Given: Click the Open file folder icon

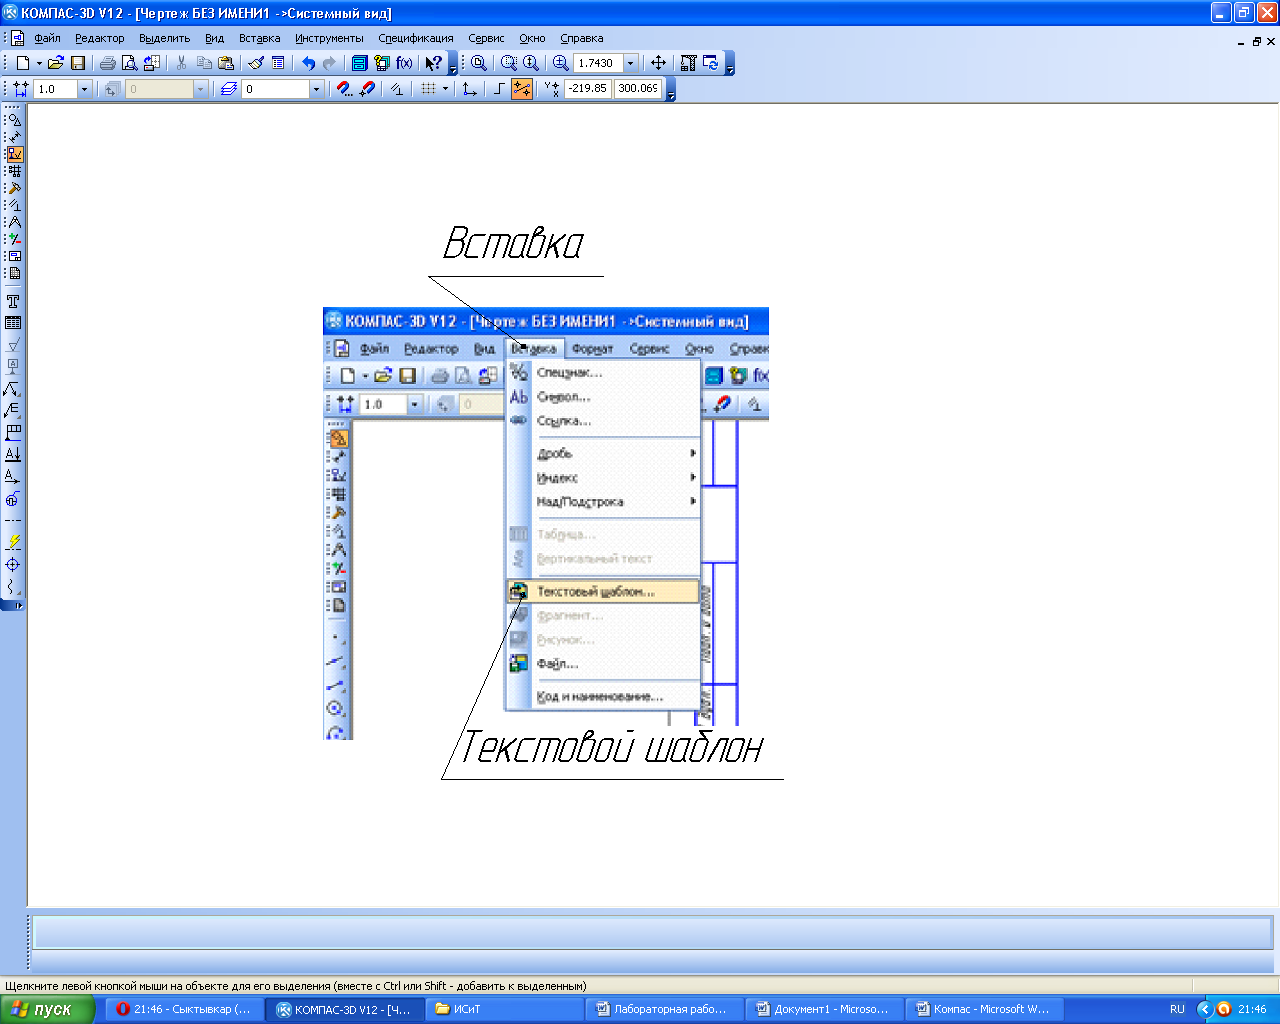Looking at the screenshot, I should click(56, 63).
